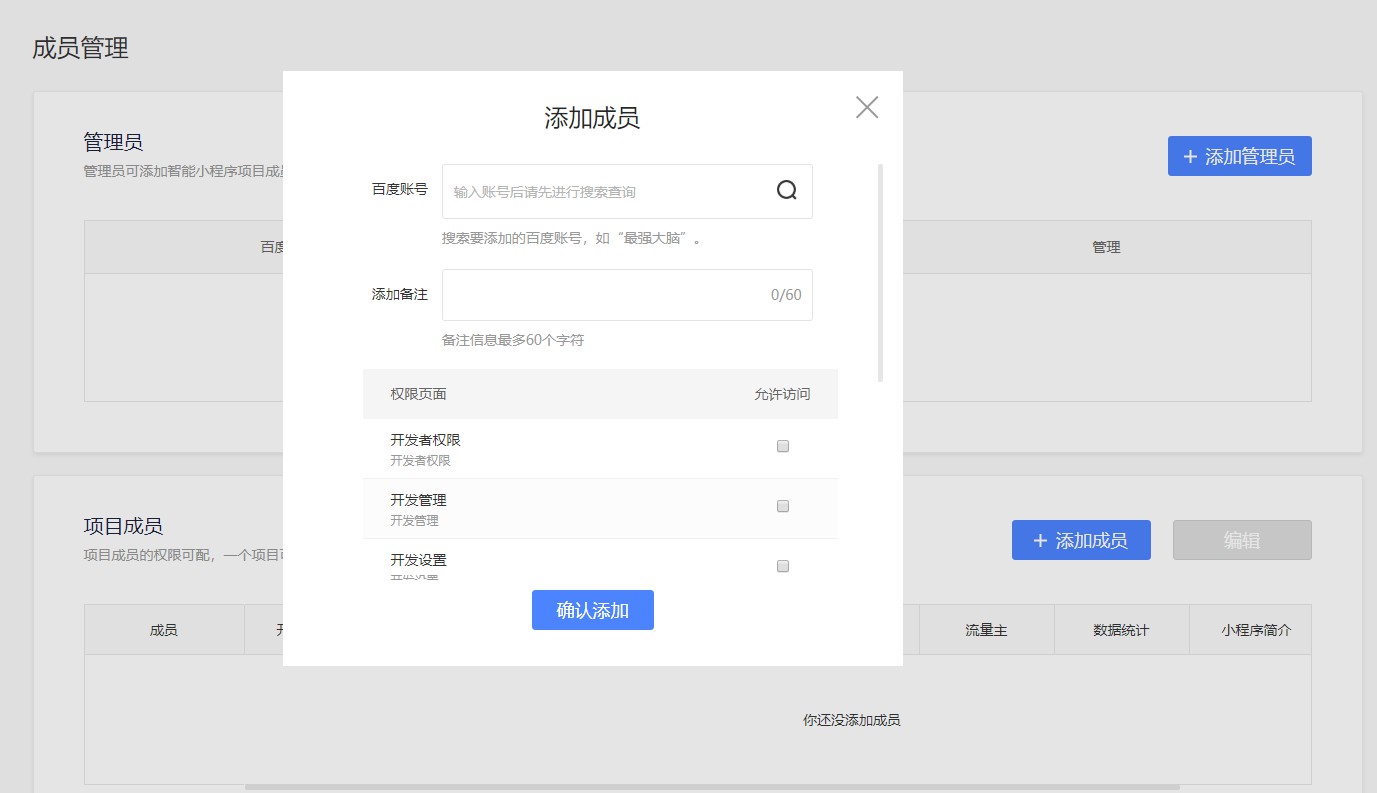
Task: Click the 备注信息最多60个字符 hint text
Action: [x=513, y=340]
